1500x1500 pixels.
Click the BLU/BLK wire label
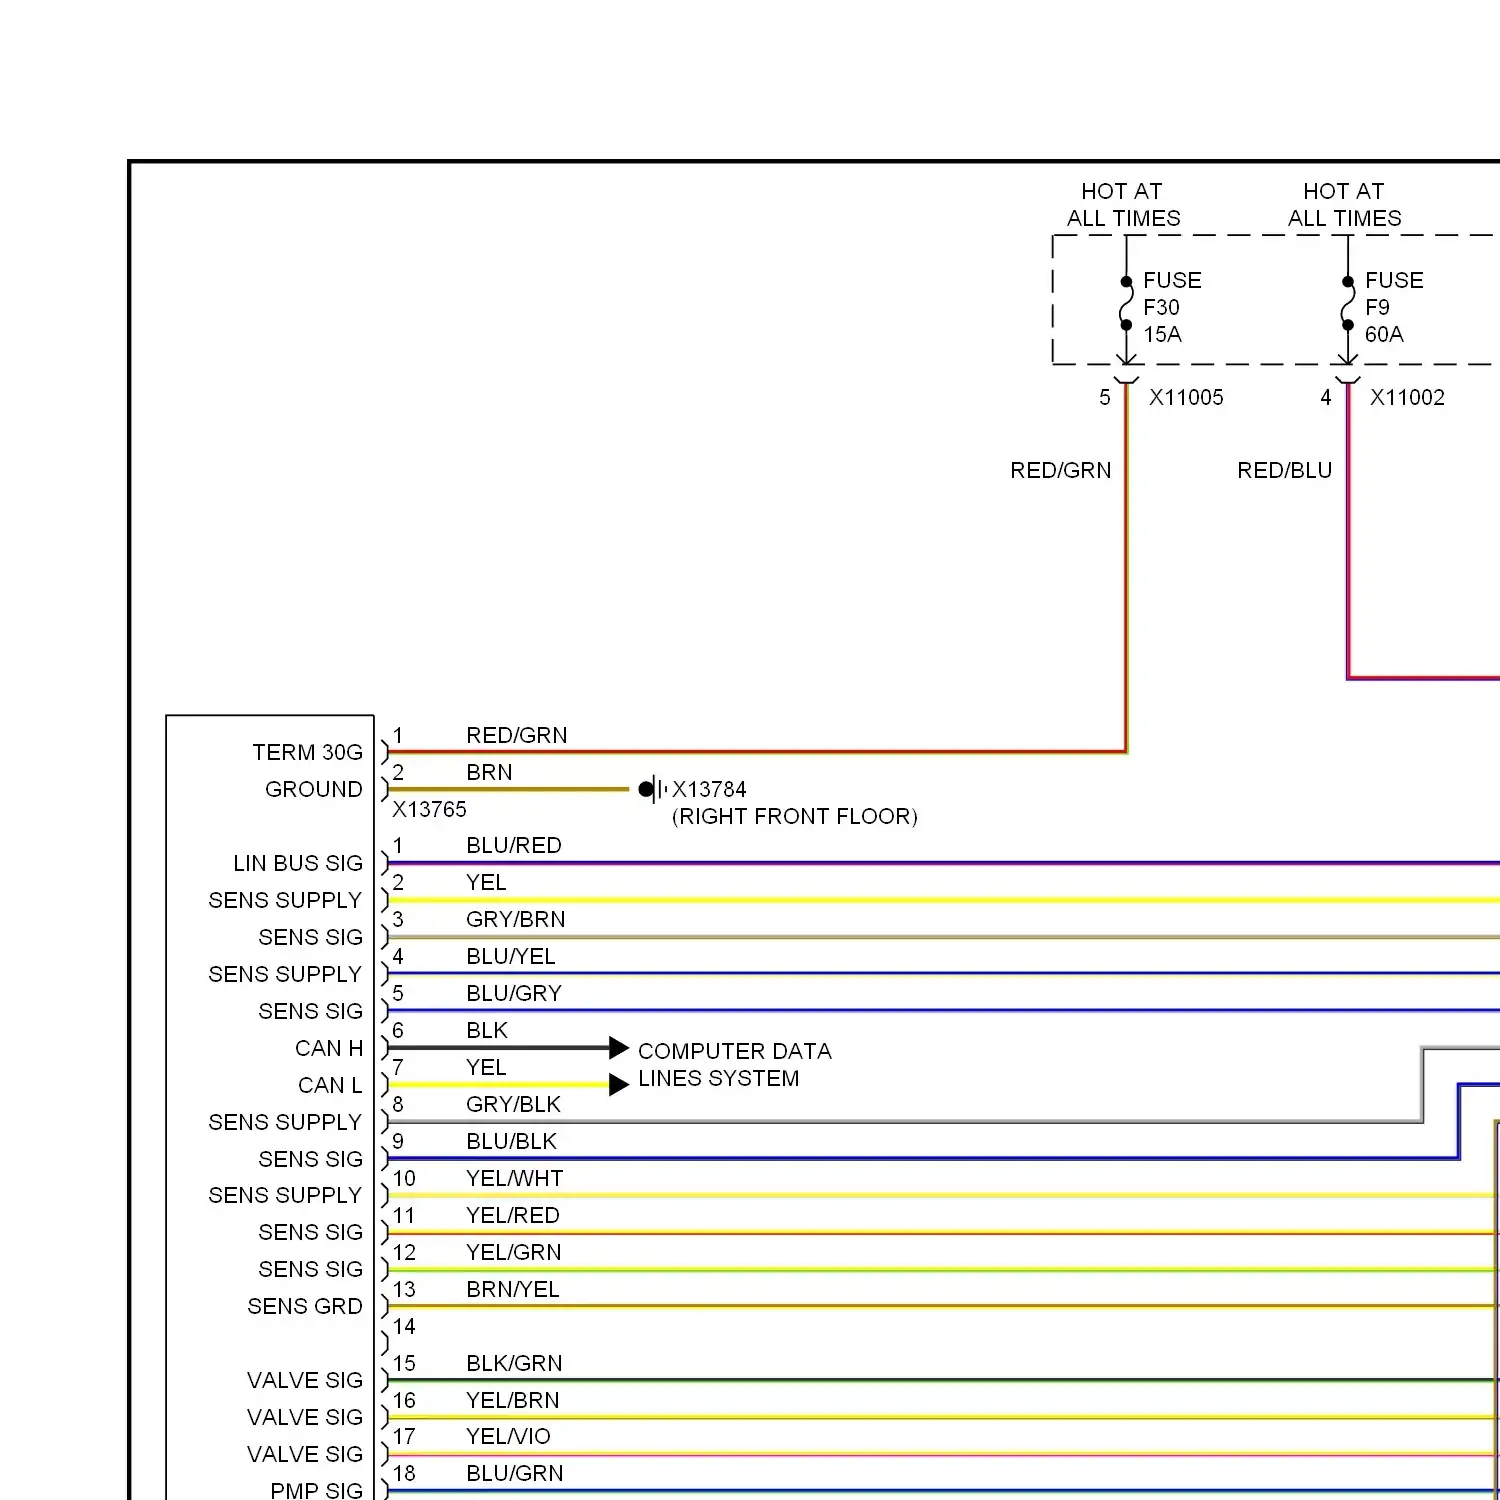(512, 1141)
